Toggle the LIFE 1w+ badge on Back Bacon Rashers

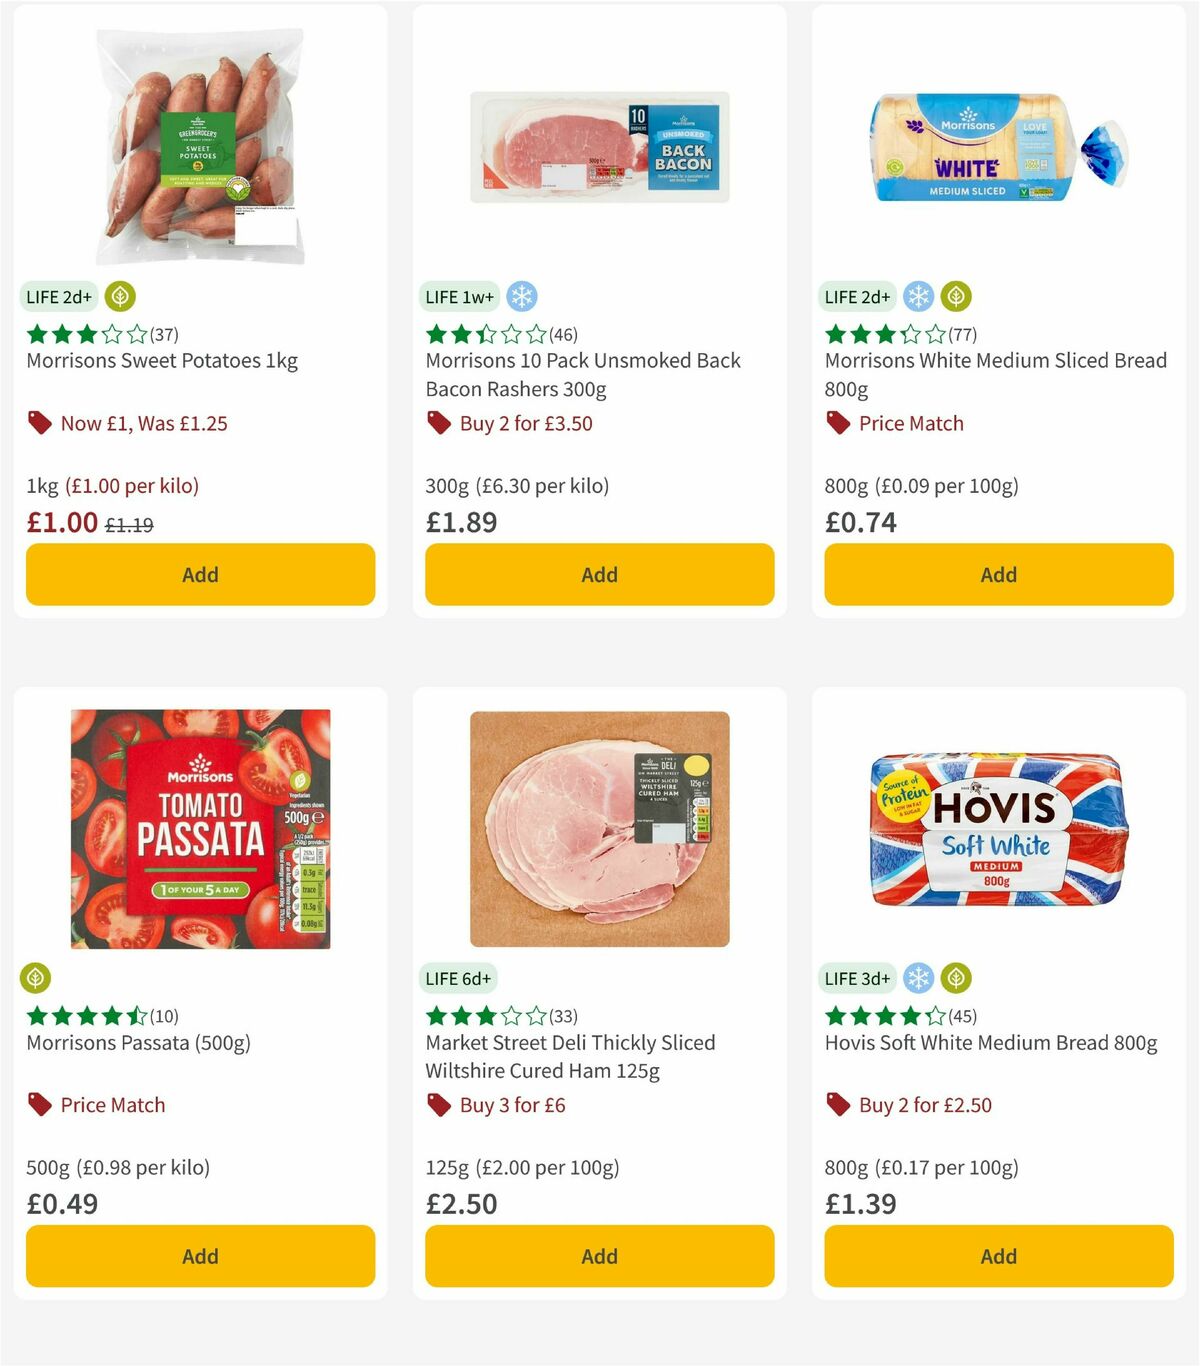coord(458,296)
